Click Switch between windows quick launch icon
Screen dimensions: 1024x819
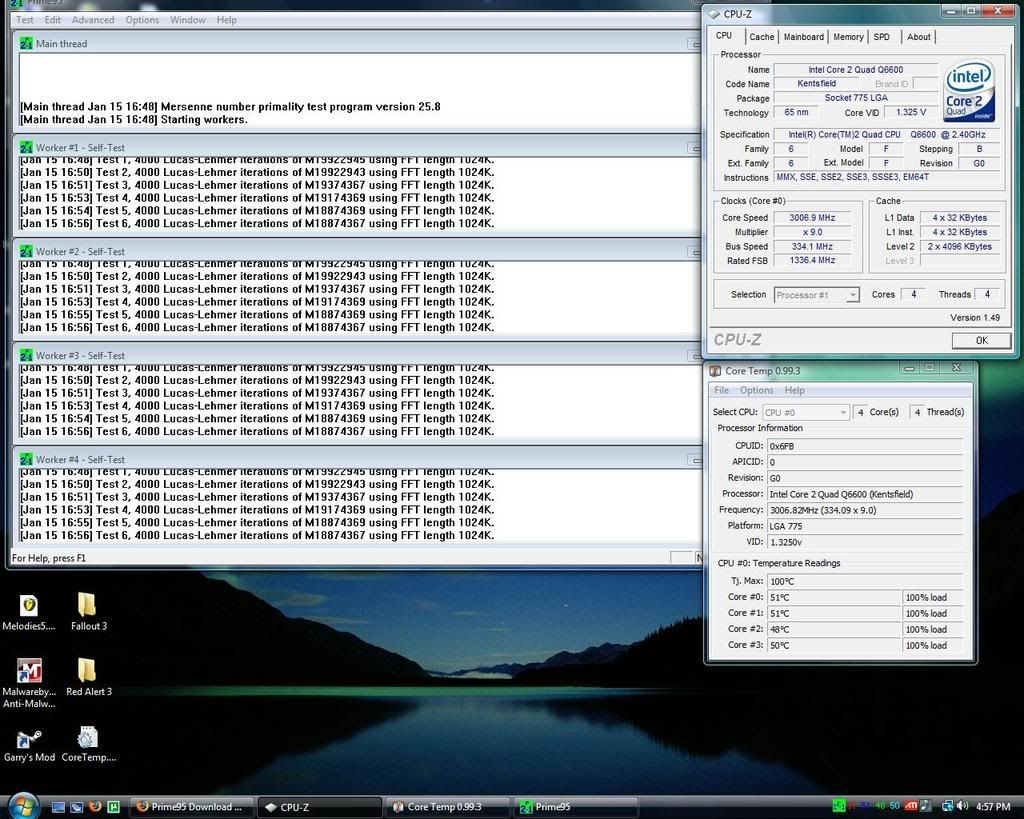76,807
